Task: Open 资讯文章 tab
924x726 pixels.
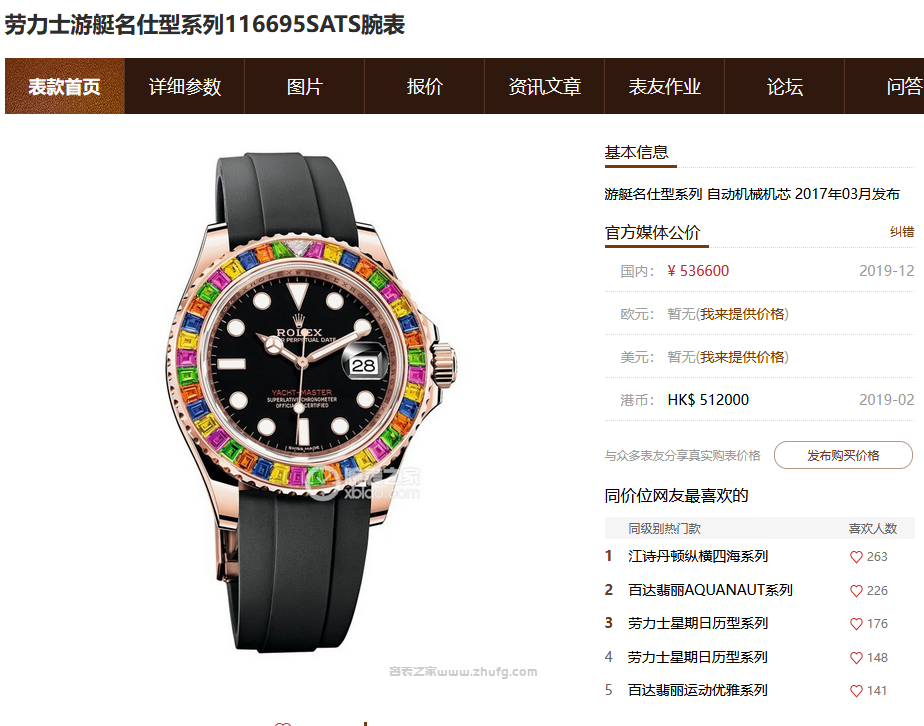Action: click(544, 86)
